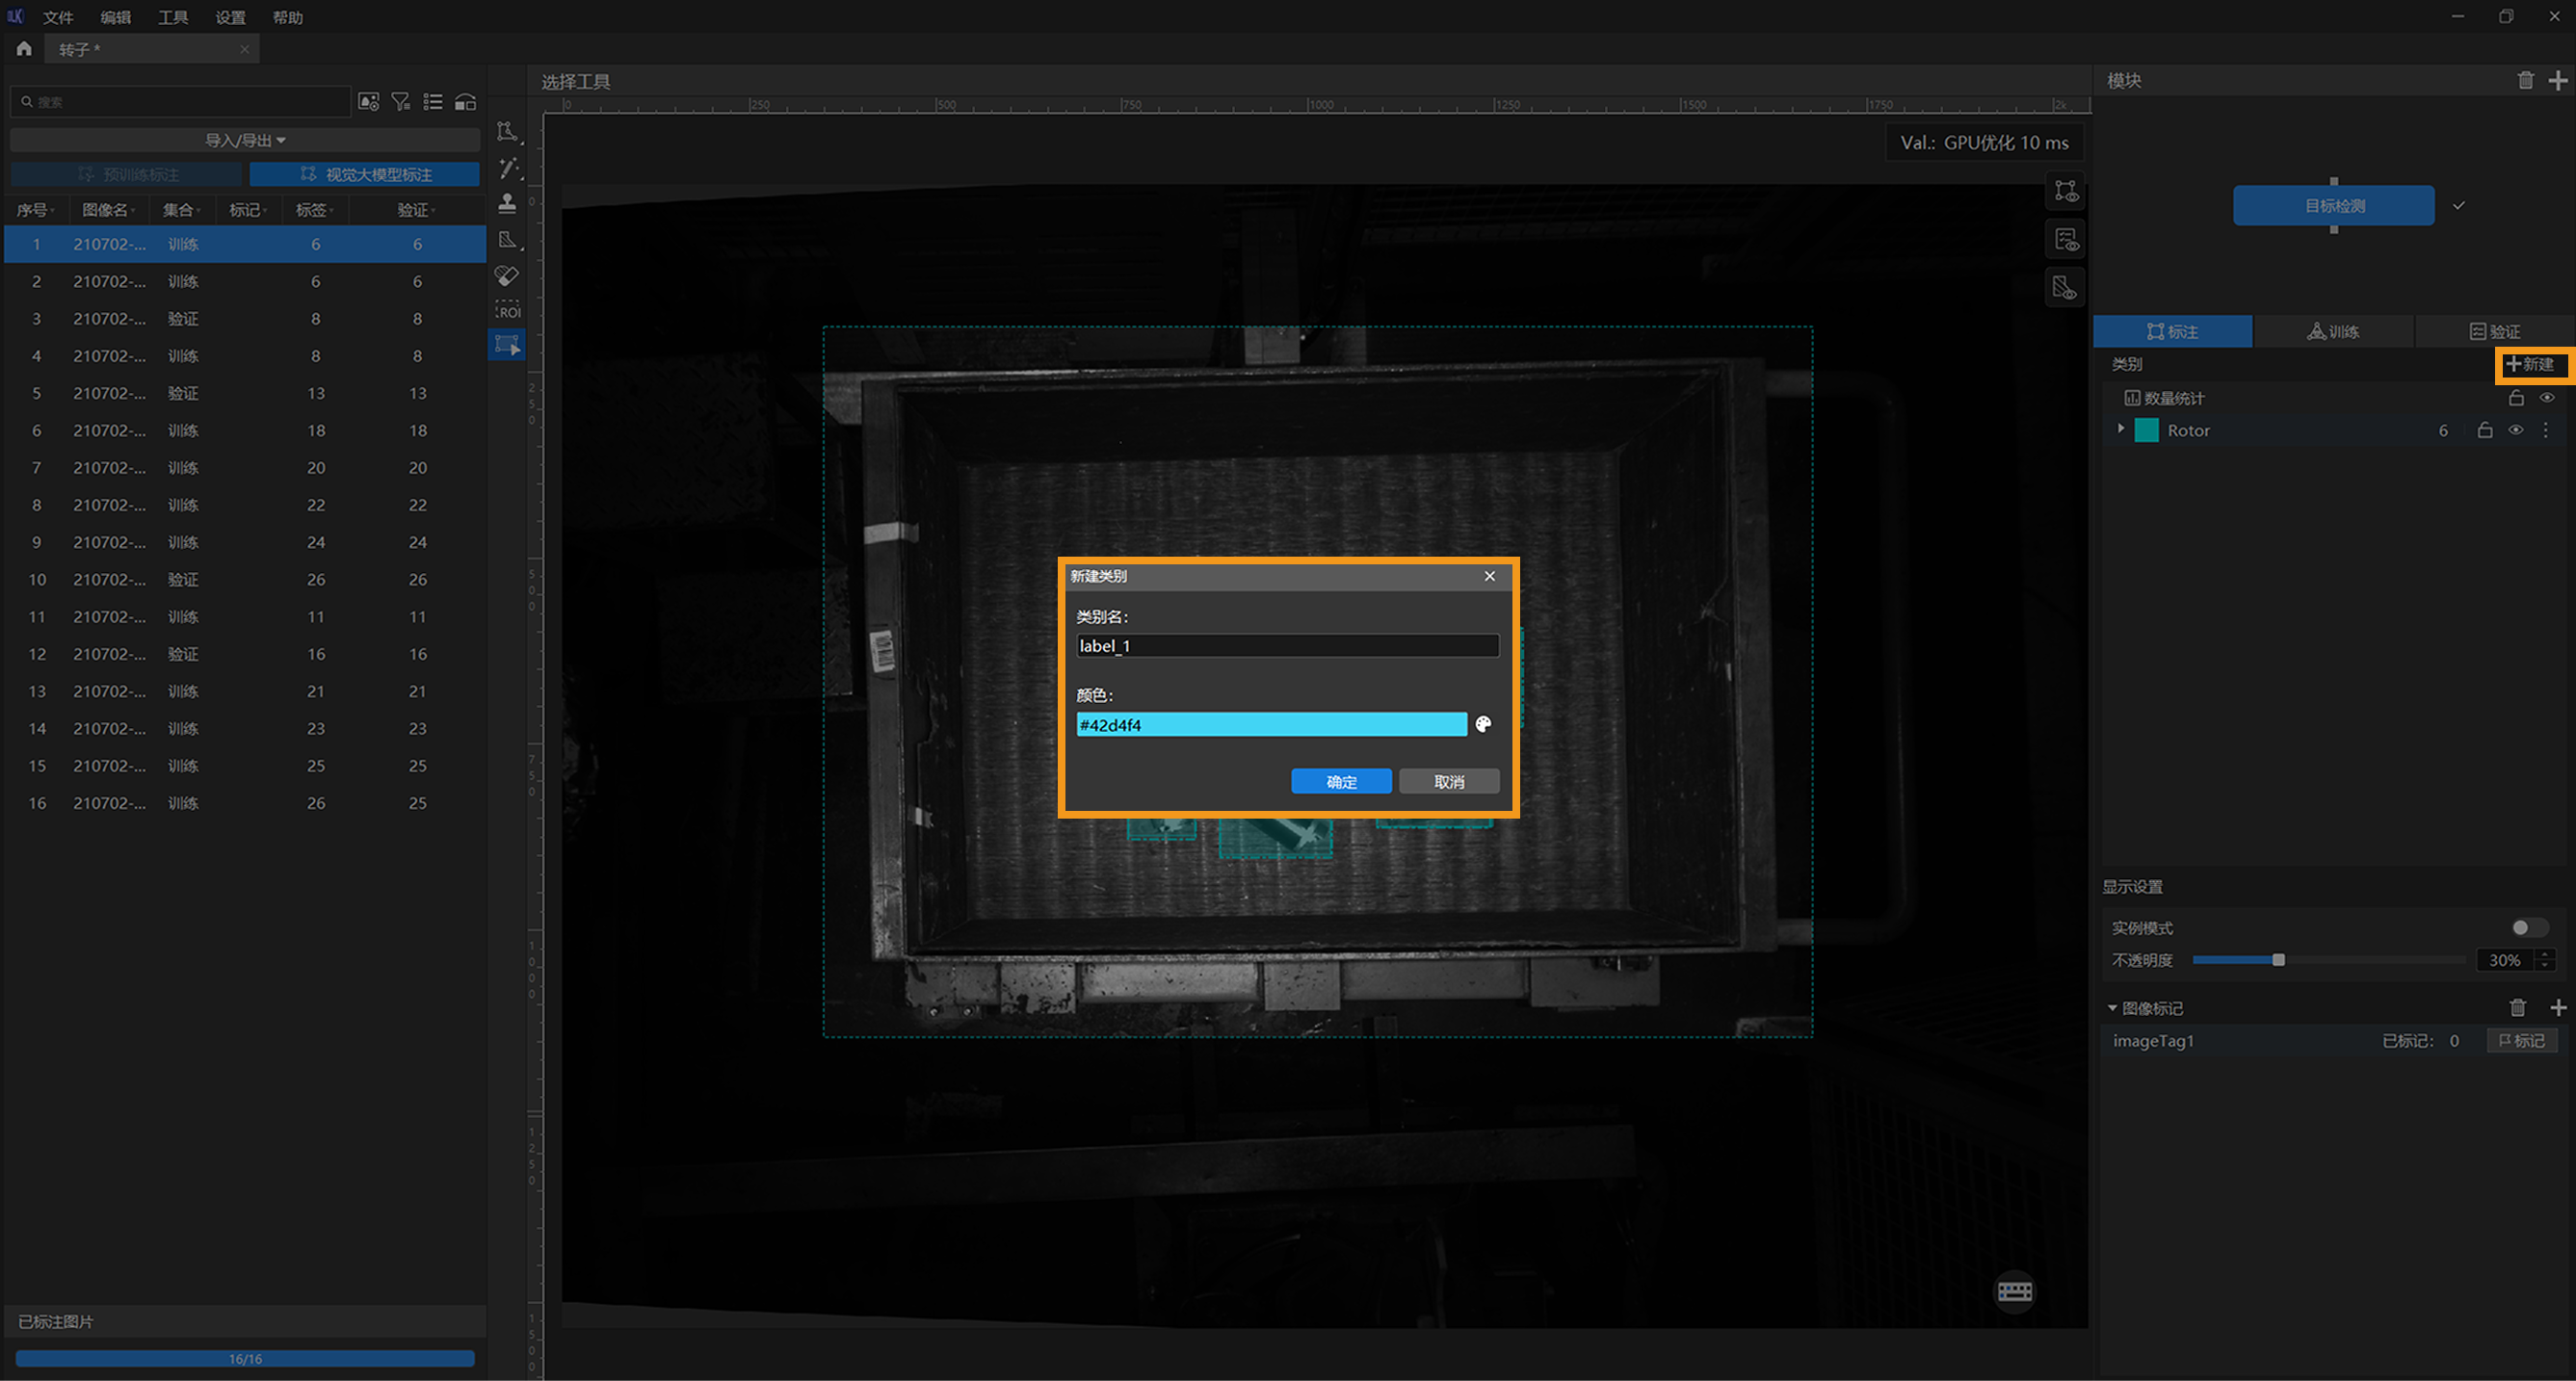This screenshot has height=1381, width=2576.
Task: Open the color palette picker icon
Action: [1483, 724]
